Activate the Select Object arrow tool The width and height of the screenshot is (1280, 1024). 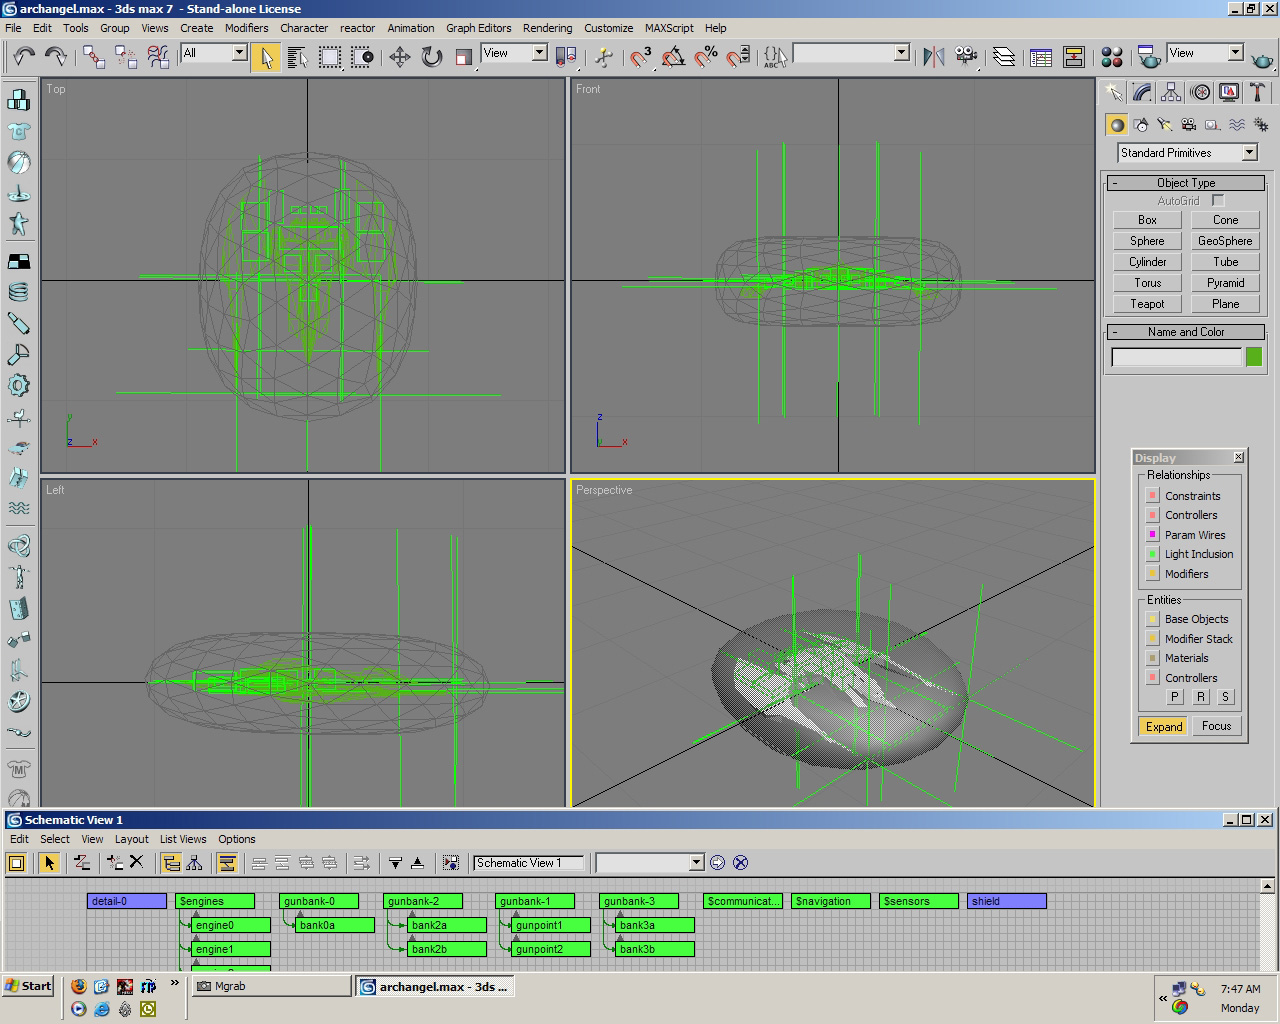pyautogui.click(x=266, y=57)
